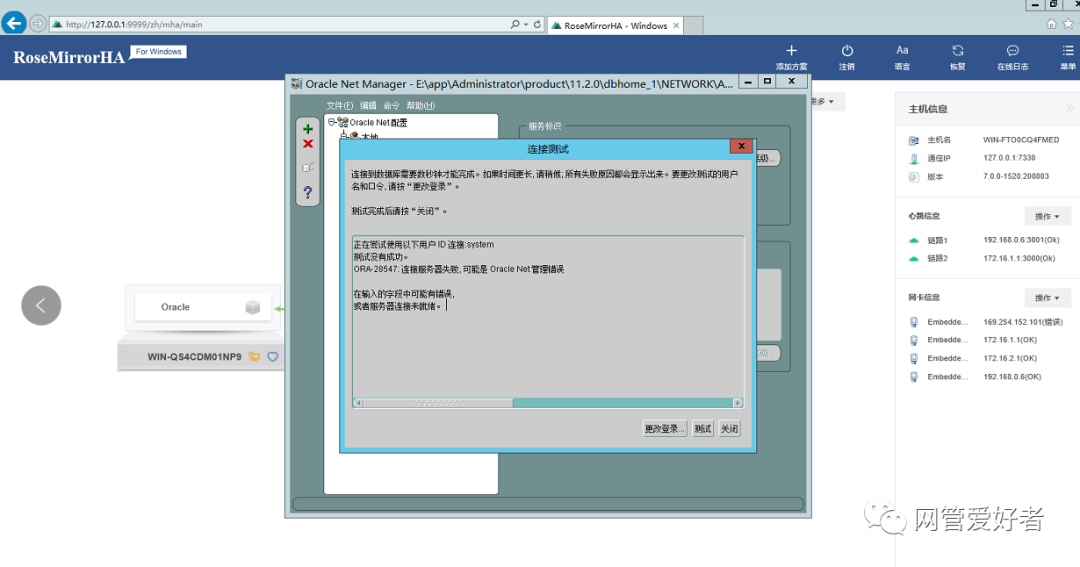Click the 172.16.1.1:3000(Ok) link value
The image size is (1080, 567).
pos(1019,258)
